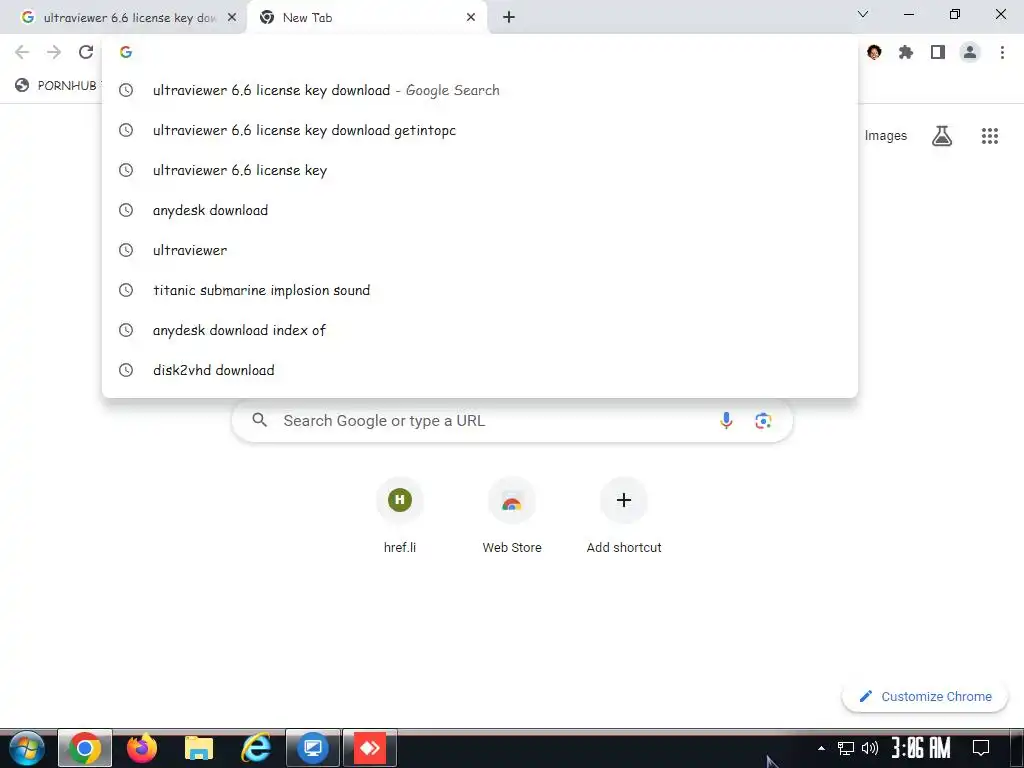Select suggestion 'anydesk download'
Viewport: 1024px width, 768px height.
pyautogui.click(x=480, y=210)
